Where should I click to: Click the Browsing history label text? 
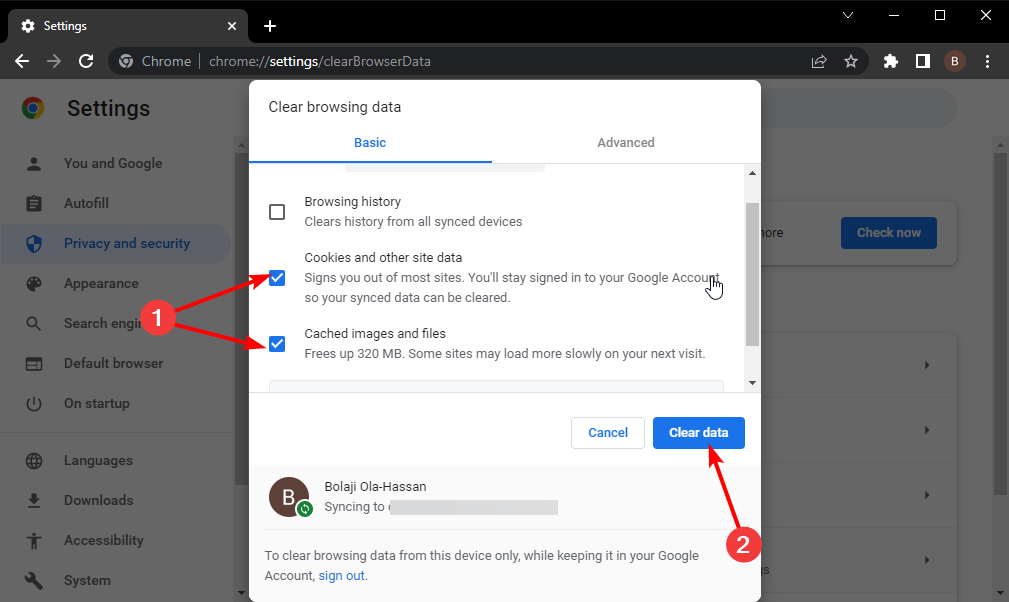click(x=353, y=202)
